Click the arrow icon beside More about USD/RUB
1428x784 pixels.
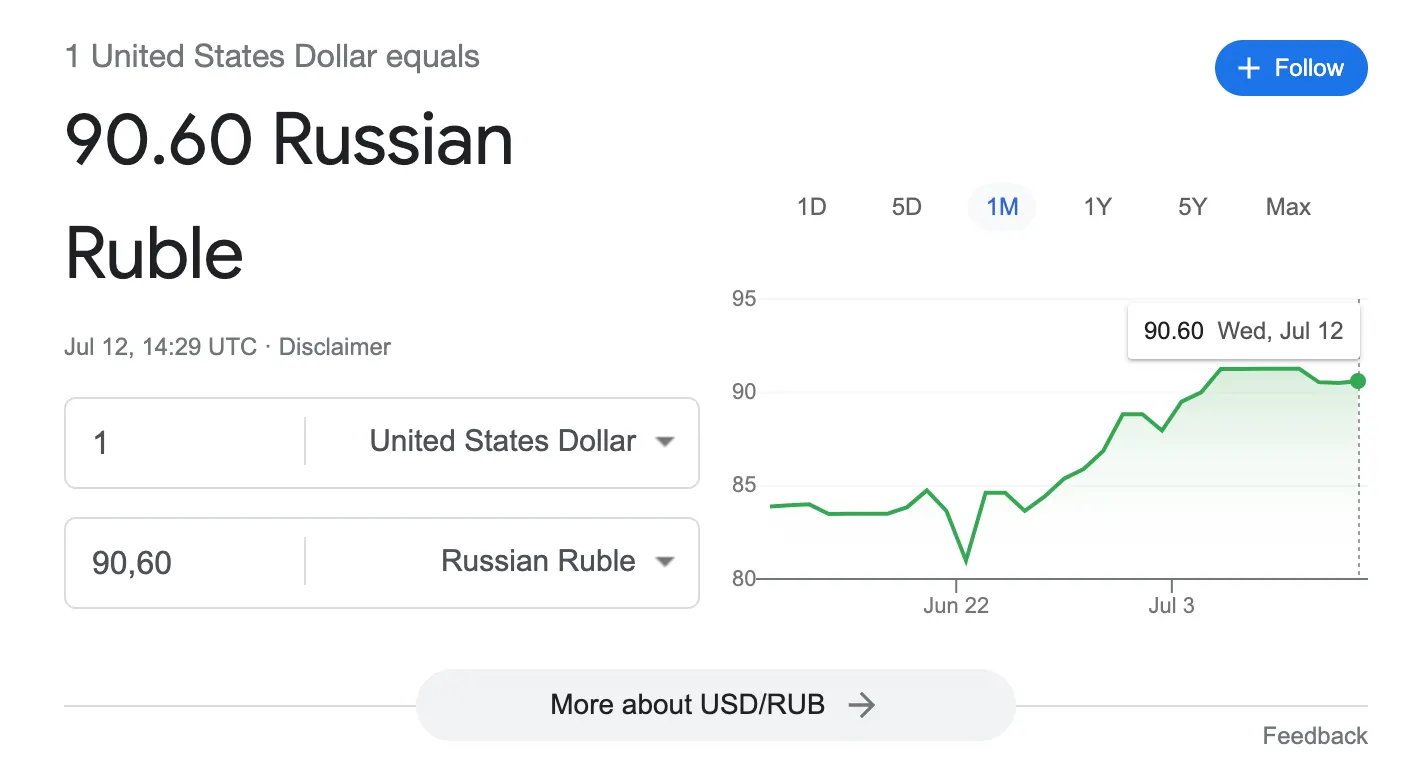[x=861, y=705]
